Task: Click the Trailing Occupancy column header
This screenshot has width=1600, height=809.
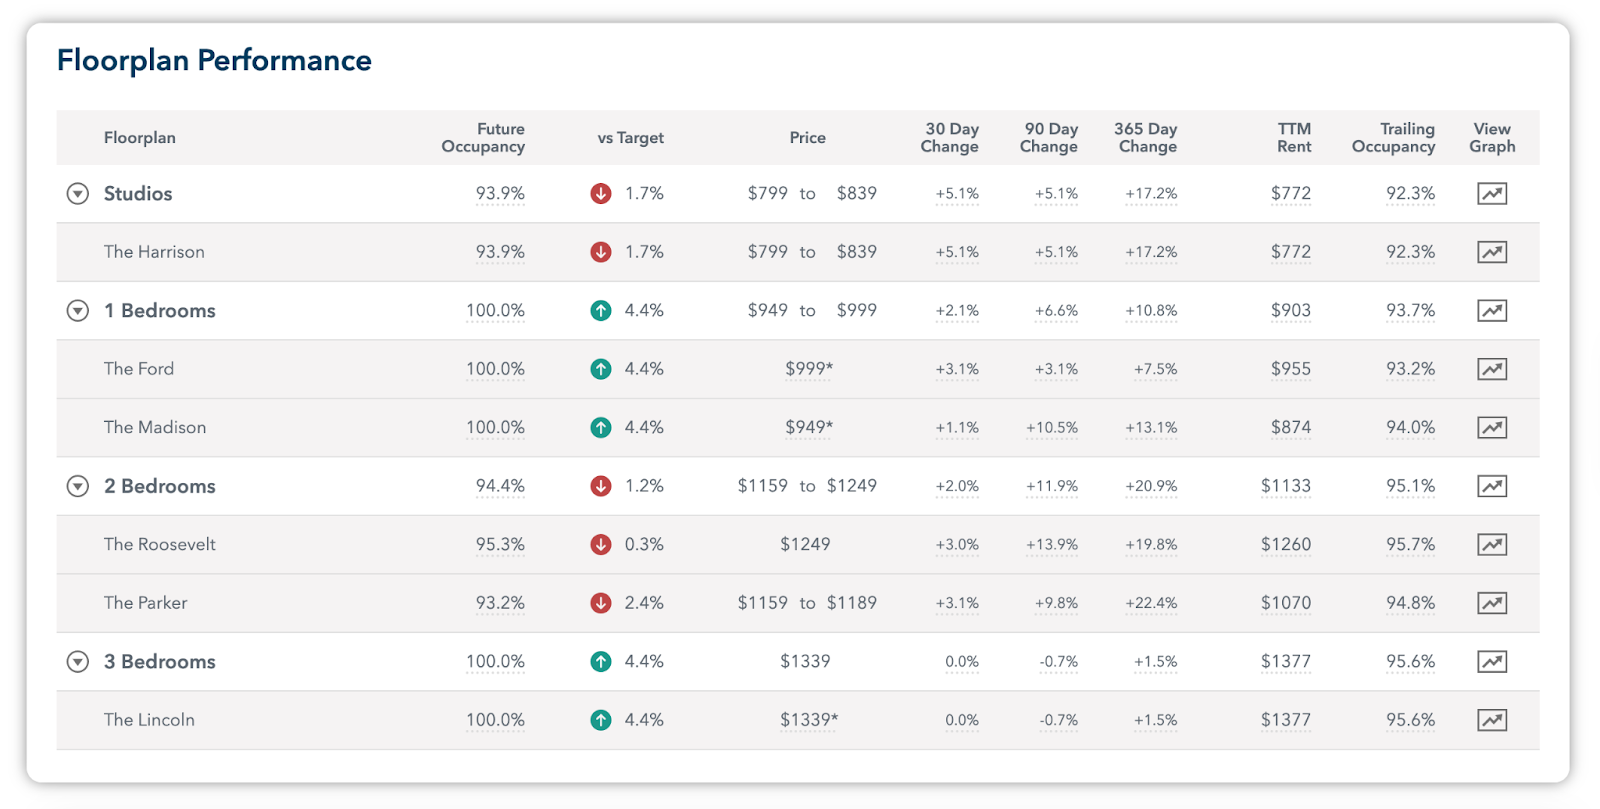Action: tap(1393, 138)
